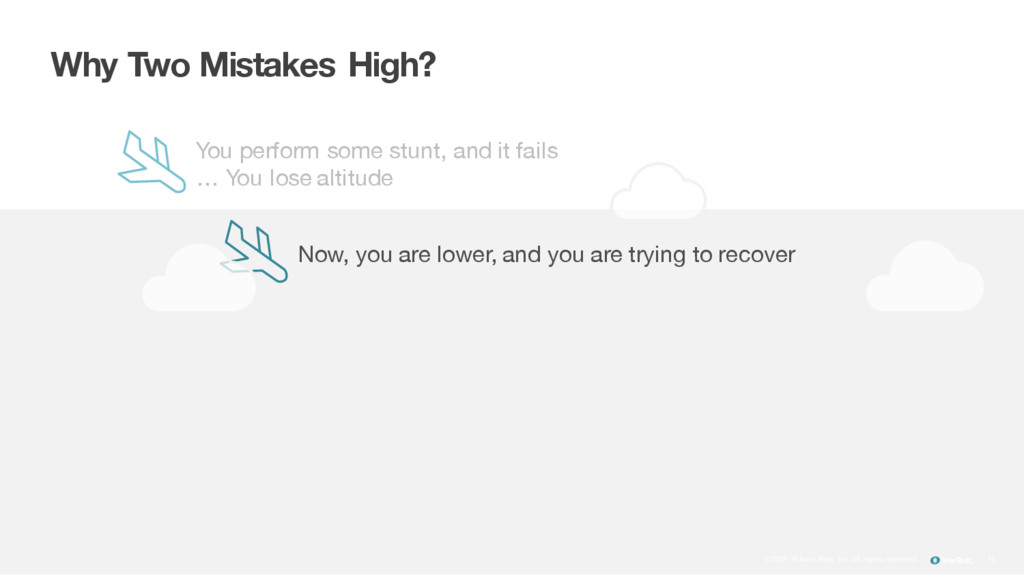
Task: Select faded line You perform some stunt
Action: (377, 151)
